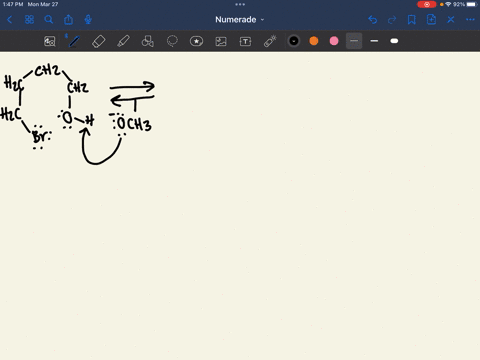The height and width of the screenshot is (360, 480).
Task: Tap the three-dot multitasking control
Action: click(x=240, y=4)
